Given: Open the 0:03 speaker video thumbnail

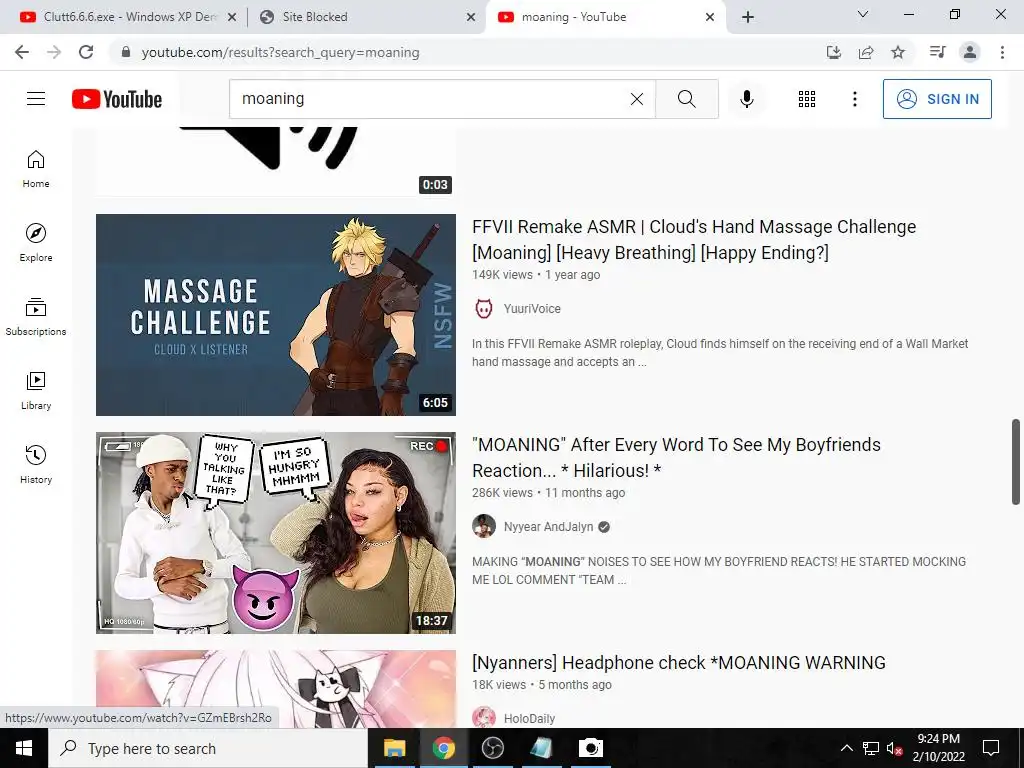Looking at the screenshot, I should click(276, 161).
